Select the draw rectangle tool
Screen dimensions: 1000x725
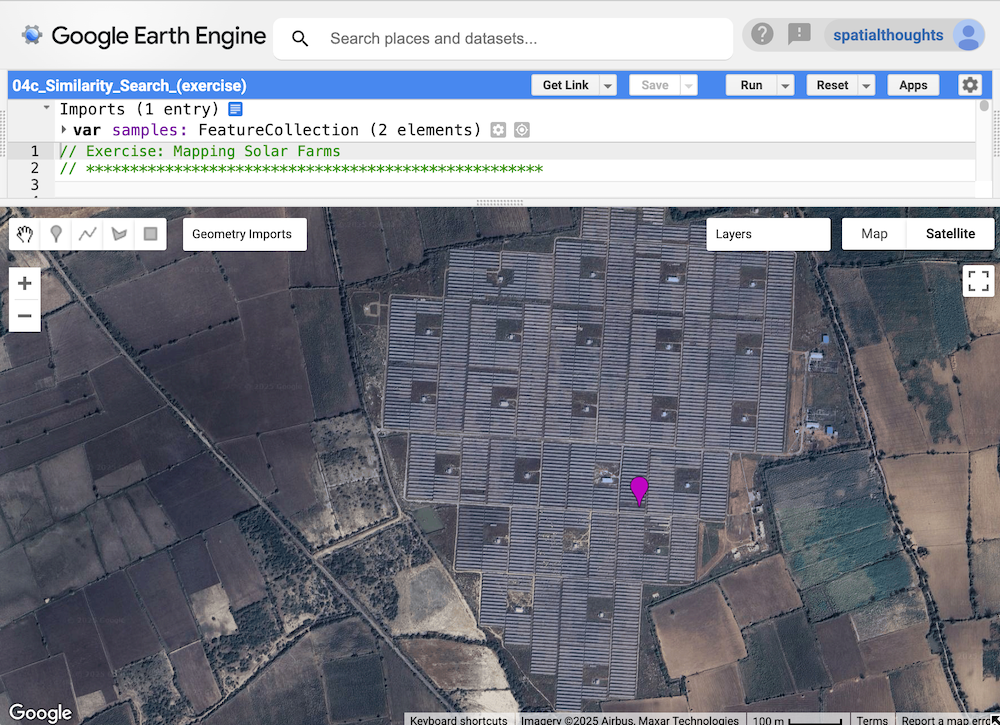150,234
